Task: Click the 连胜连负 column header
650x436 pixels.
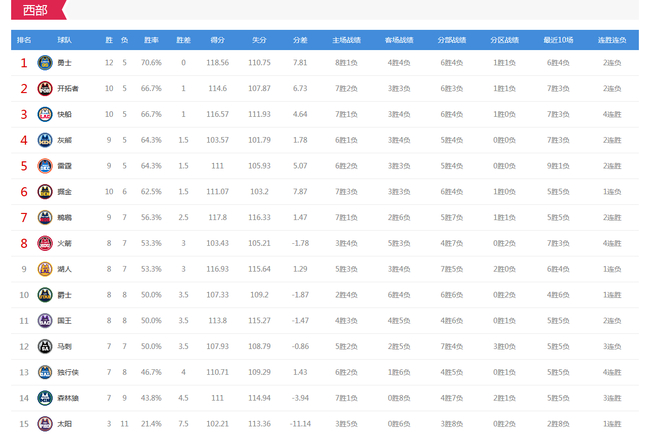Action: pos(612,40)
